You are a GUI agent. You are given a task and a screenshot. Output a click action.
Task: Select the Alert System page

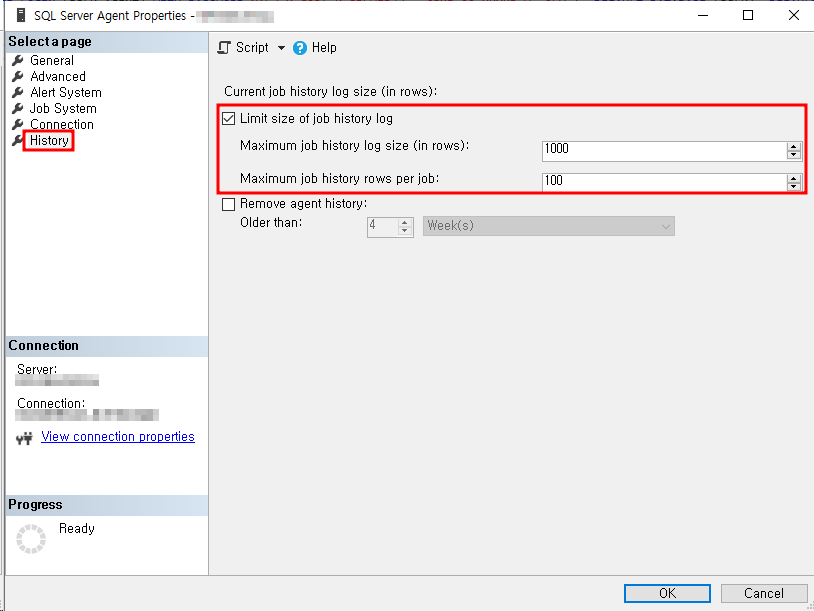coord(65,92)
